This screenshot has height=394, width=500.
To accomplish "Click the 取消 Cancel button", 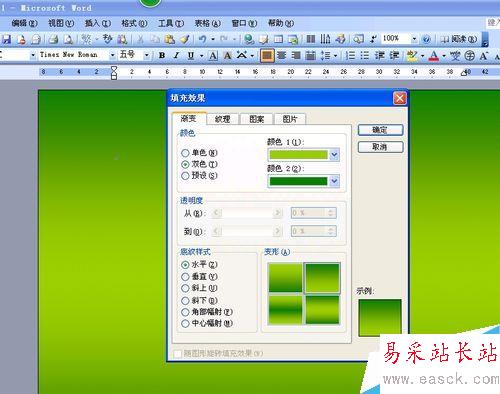I will 380,147.
